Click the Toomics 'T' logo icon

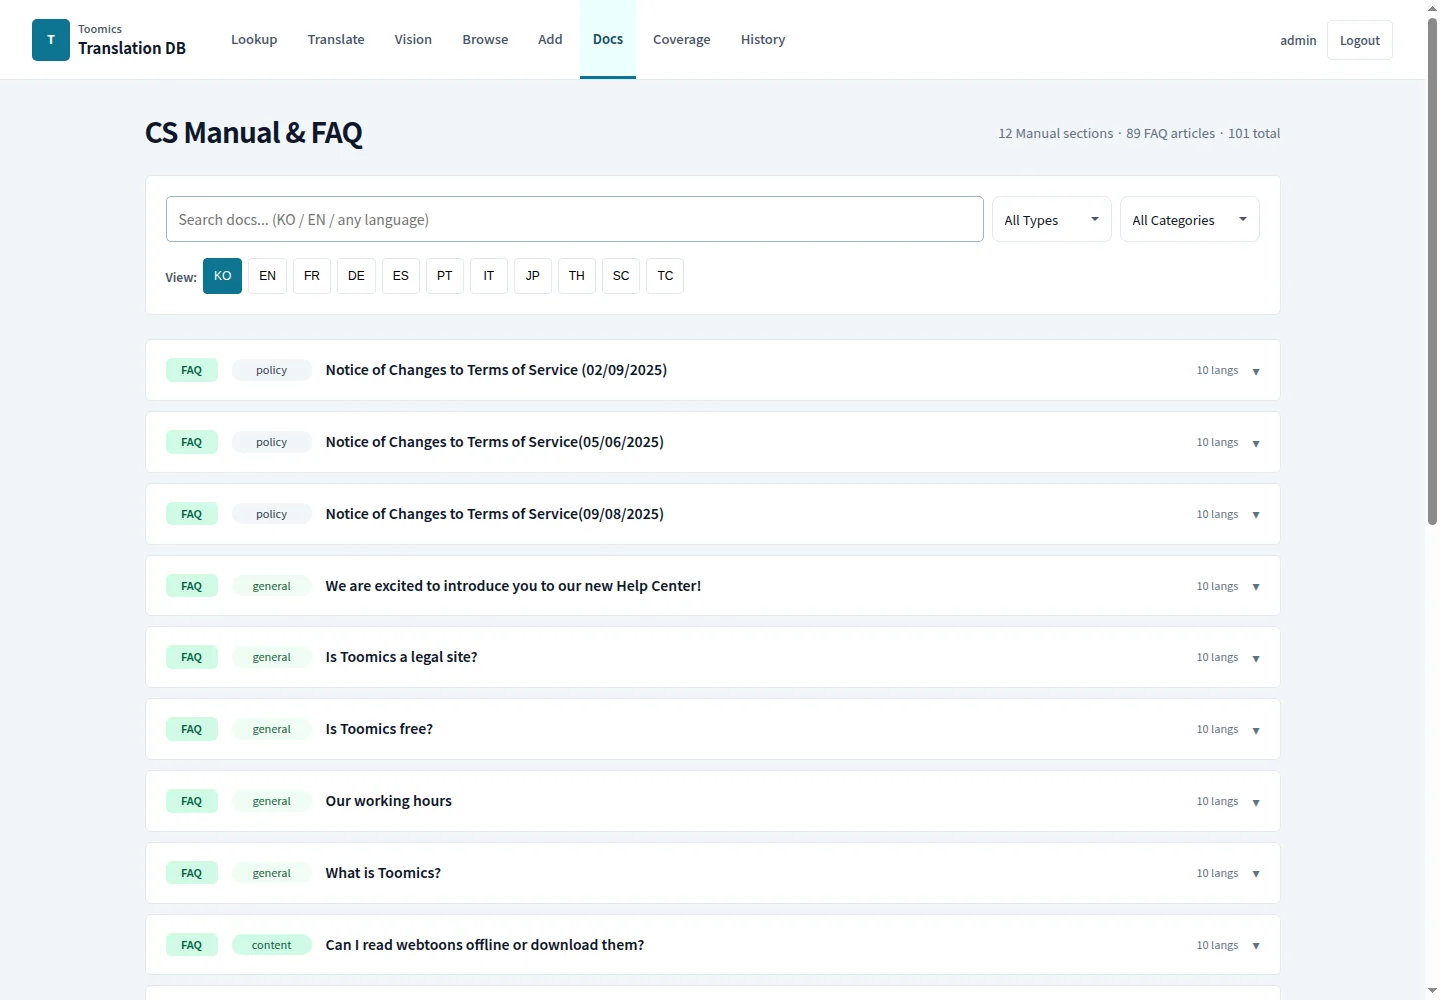[x=51, y=40]
